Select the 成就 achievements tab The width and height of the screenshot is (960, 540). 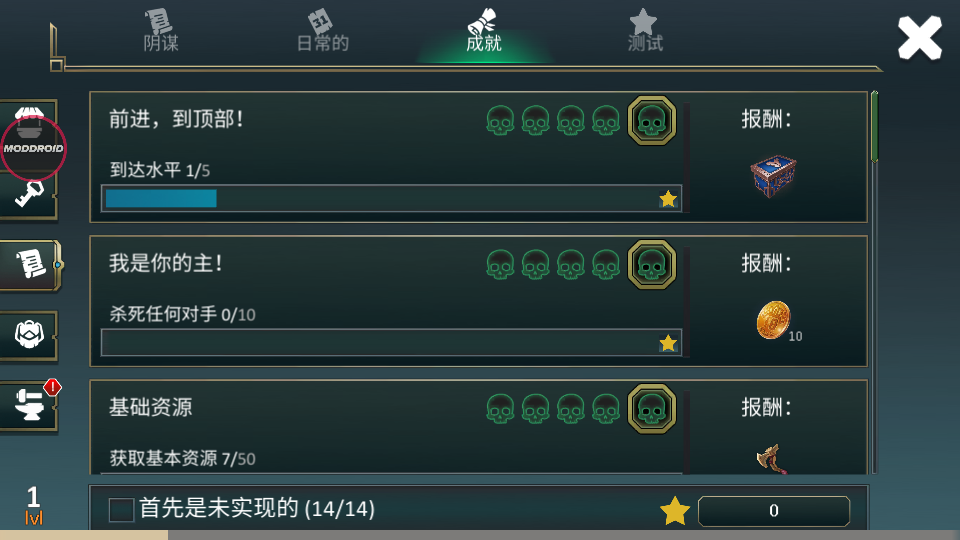point(484,31)
